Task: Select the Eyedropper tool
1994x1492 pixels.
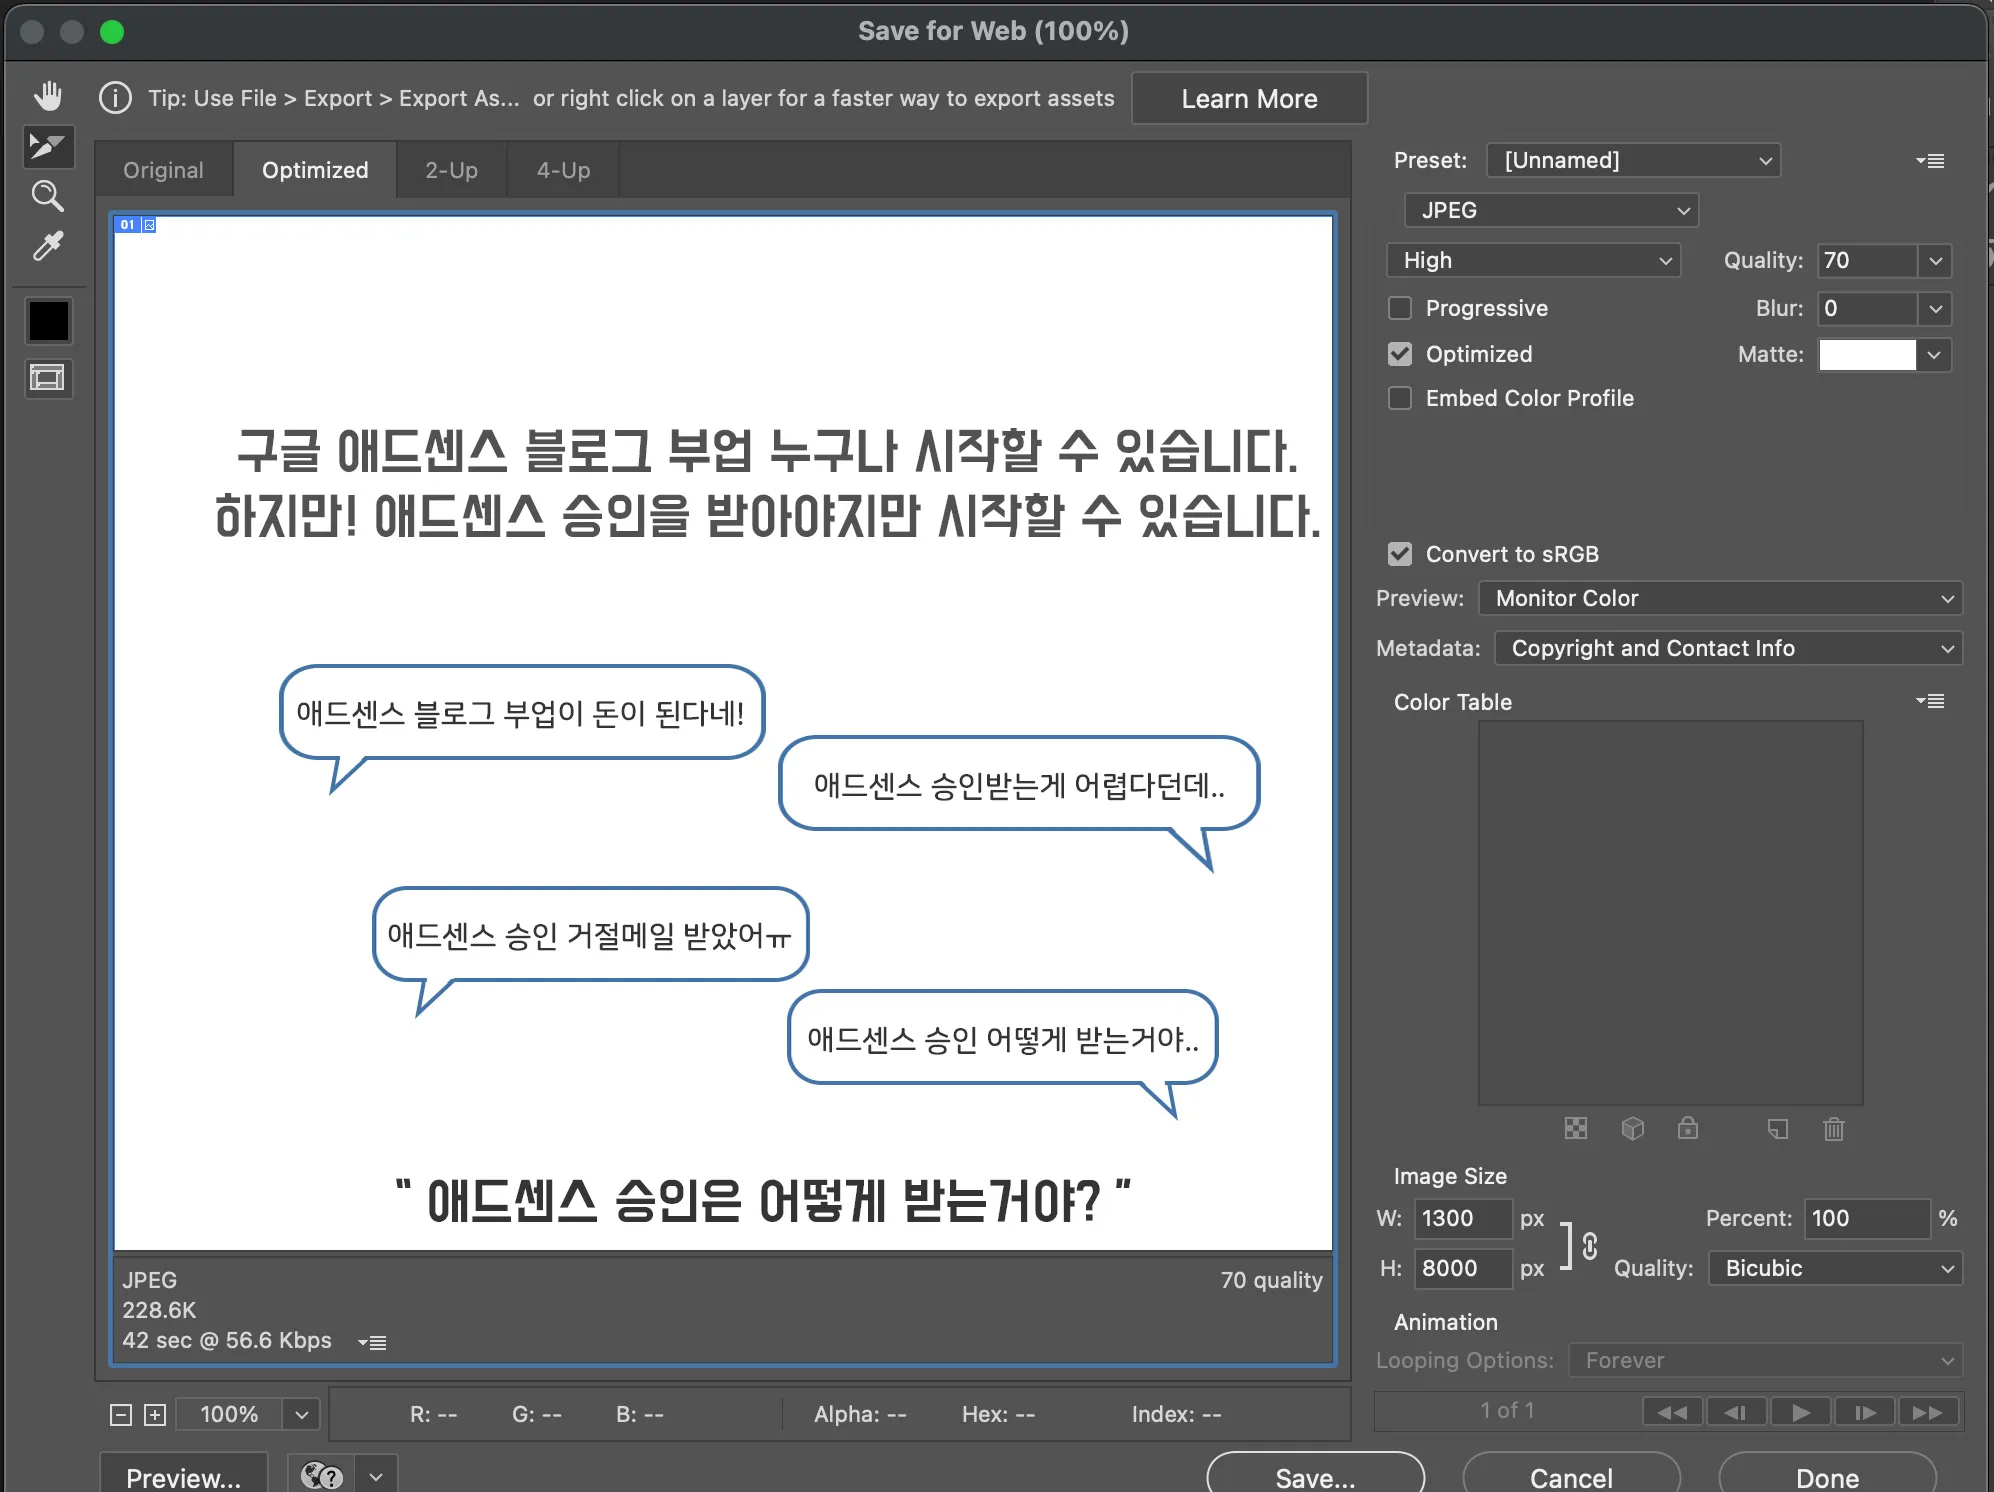Action: coord(48,246)
